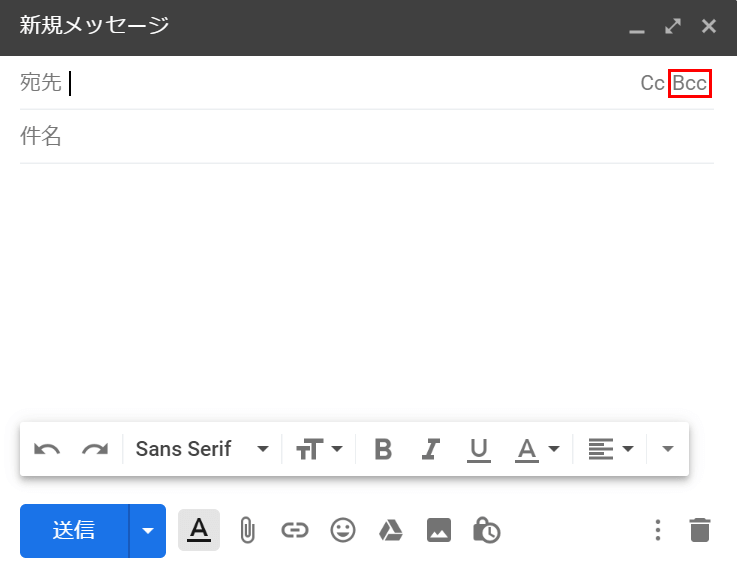Open more options three-dot menu
The width and height of the screenshot is (737, 575).
point(658,530)
